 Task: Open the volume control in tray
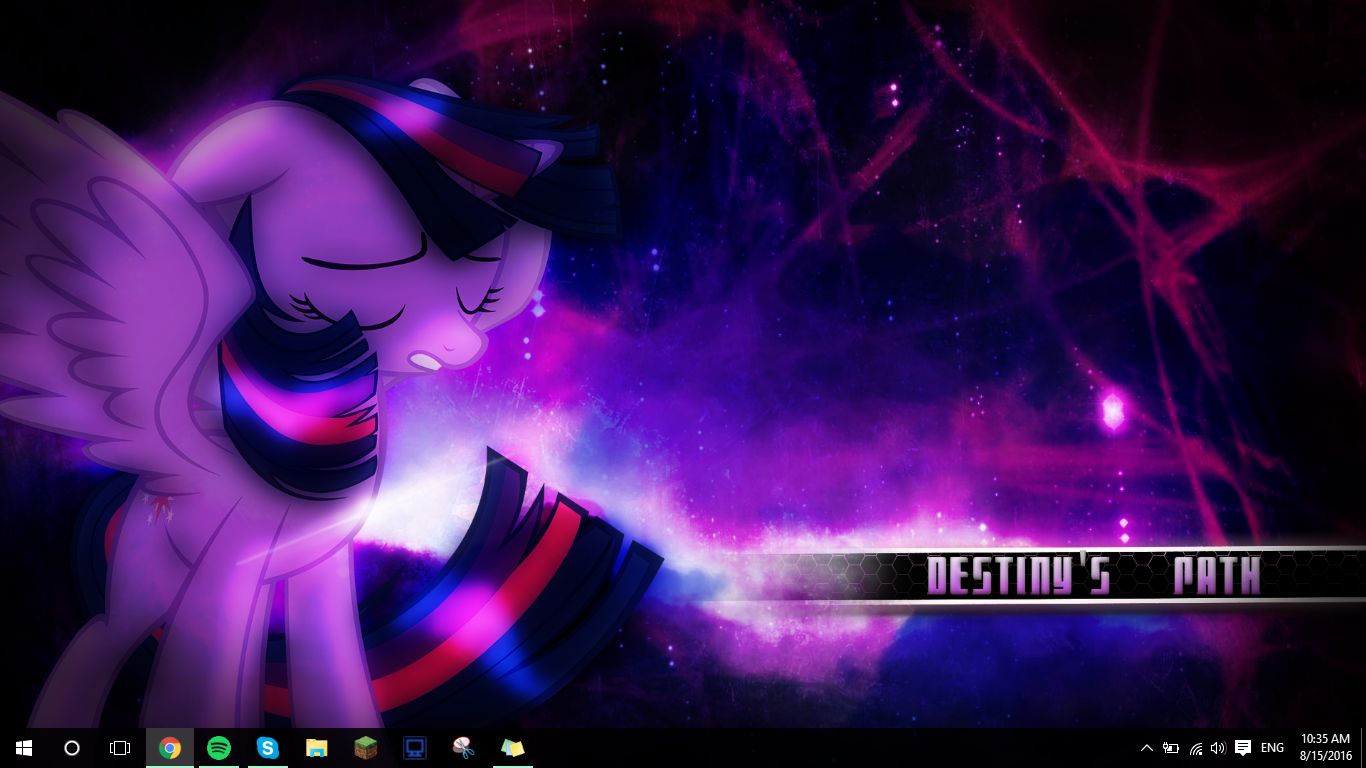pos(1217,748)
